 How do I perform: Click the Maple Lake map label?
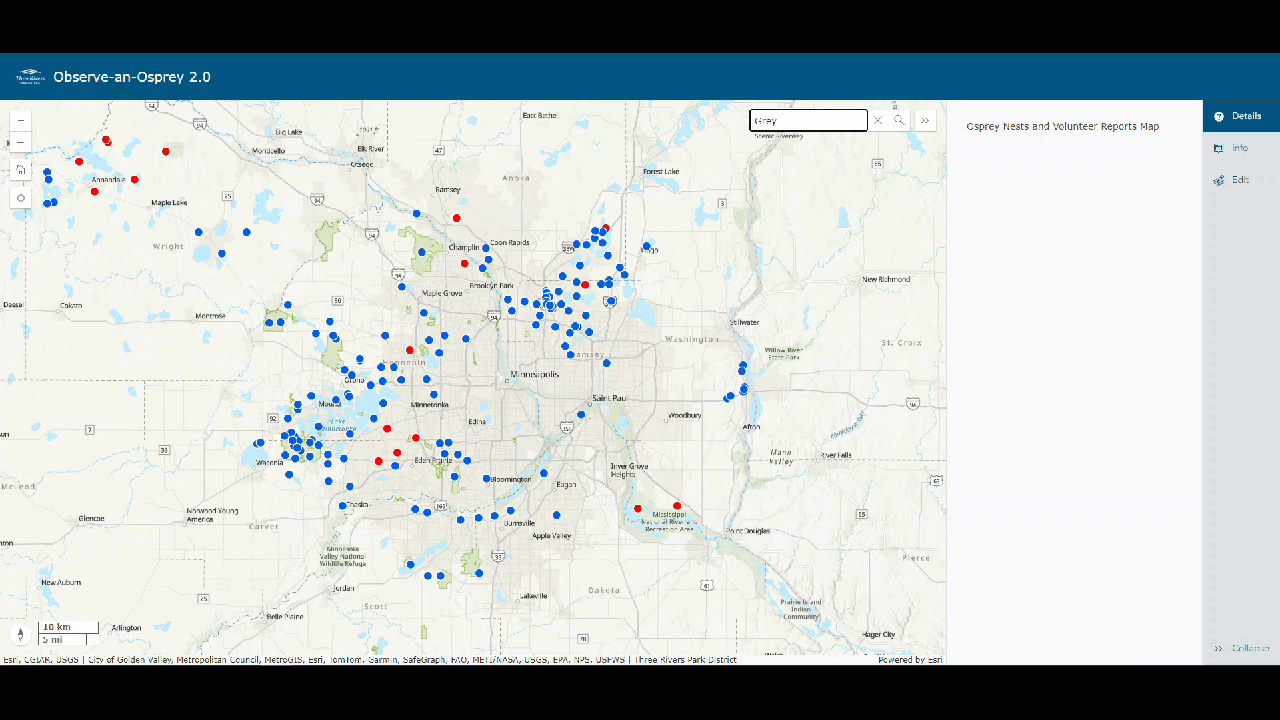coord(169,203)
